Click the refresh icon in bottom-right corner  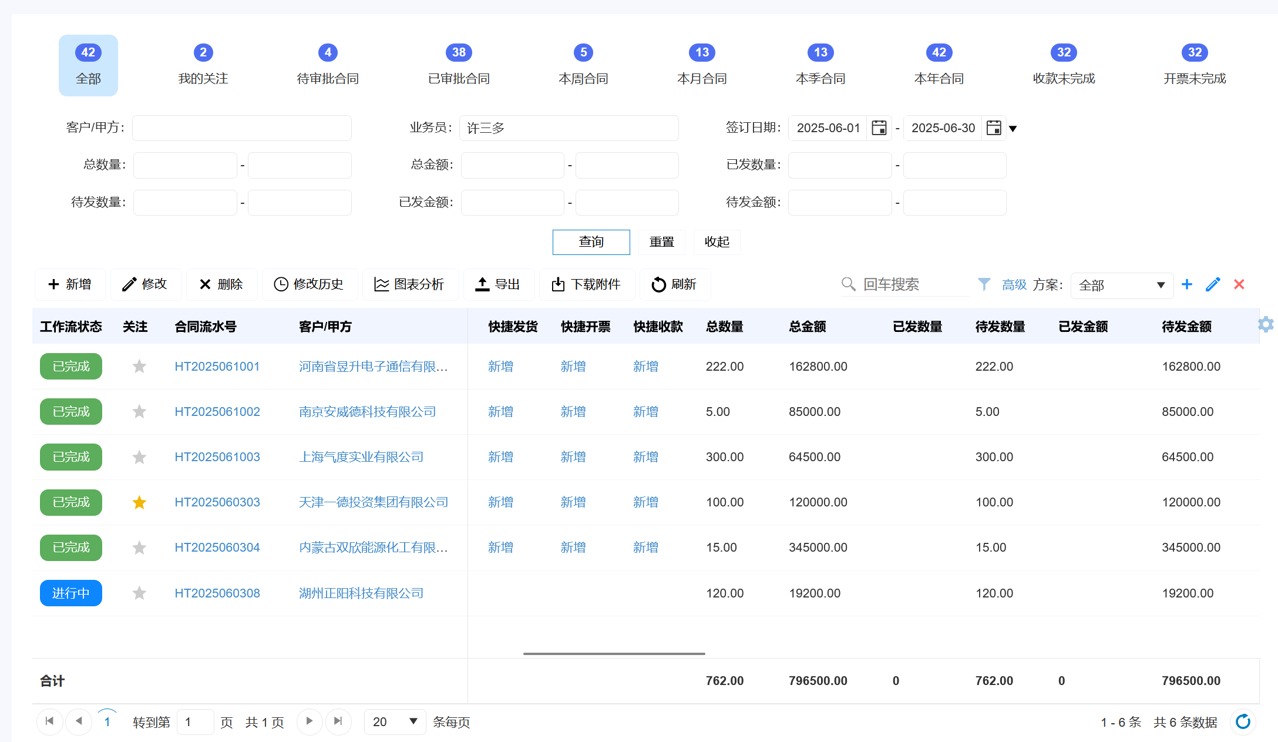[x=1243, y=722]
